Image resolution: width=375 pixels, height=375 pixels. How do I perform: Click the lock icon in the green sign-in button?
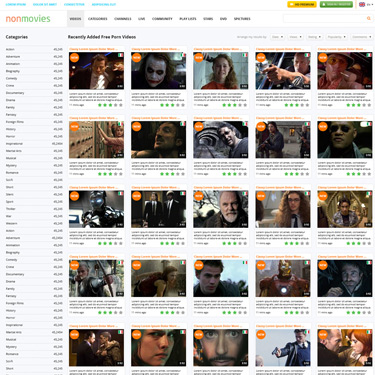[324, 4]
